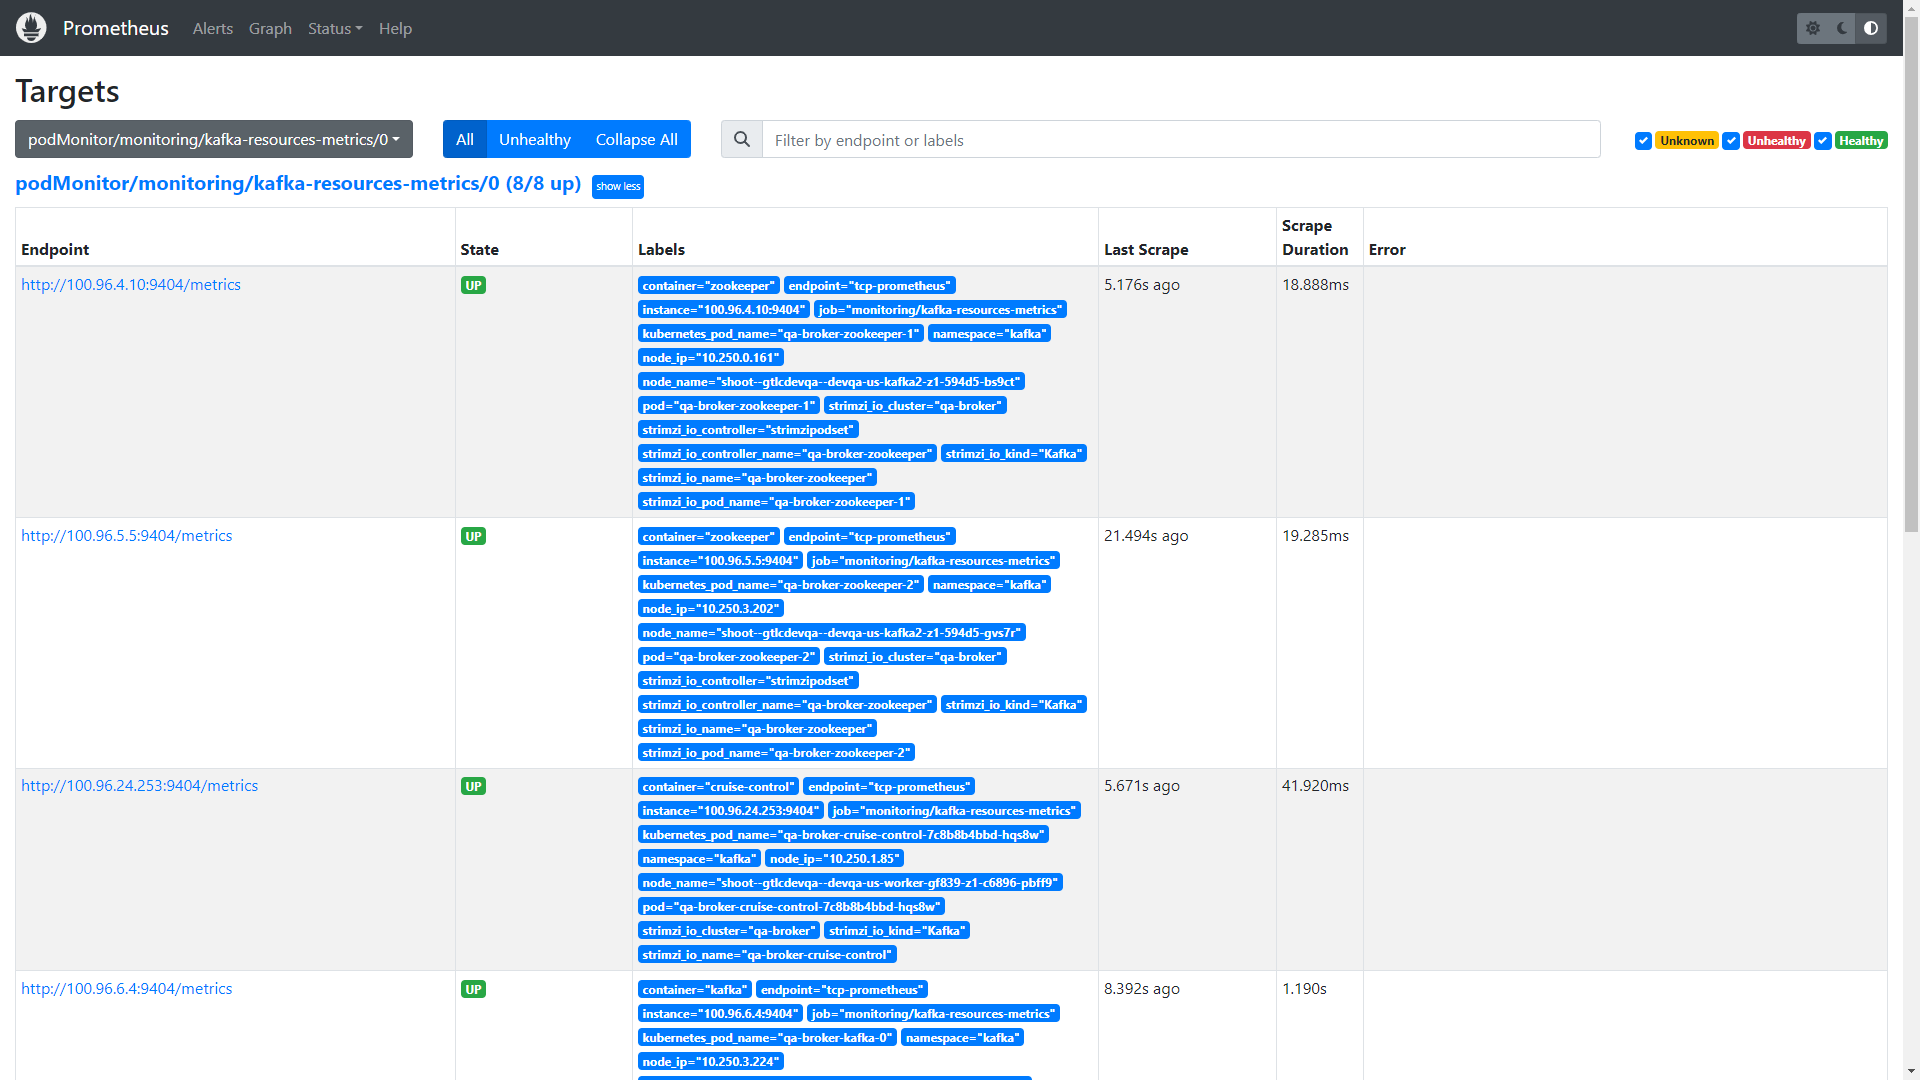This screenshot has height=1080, width=1920.
Task: Click the 41.920ms scrape duration value
Action: [1316, 786]
